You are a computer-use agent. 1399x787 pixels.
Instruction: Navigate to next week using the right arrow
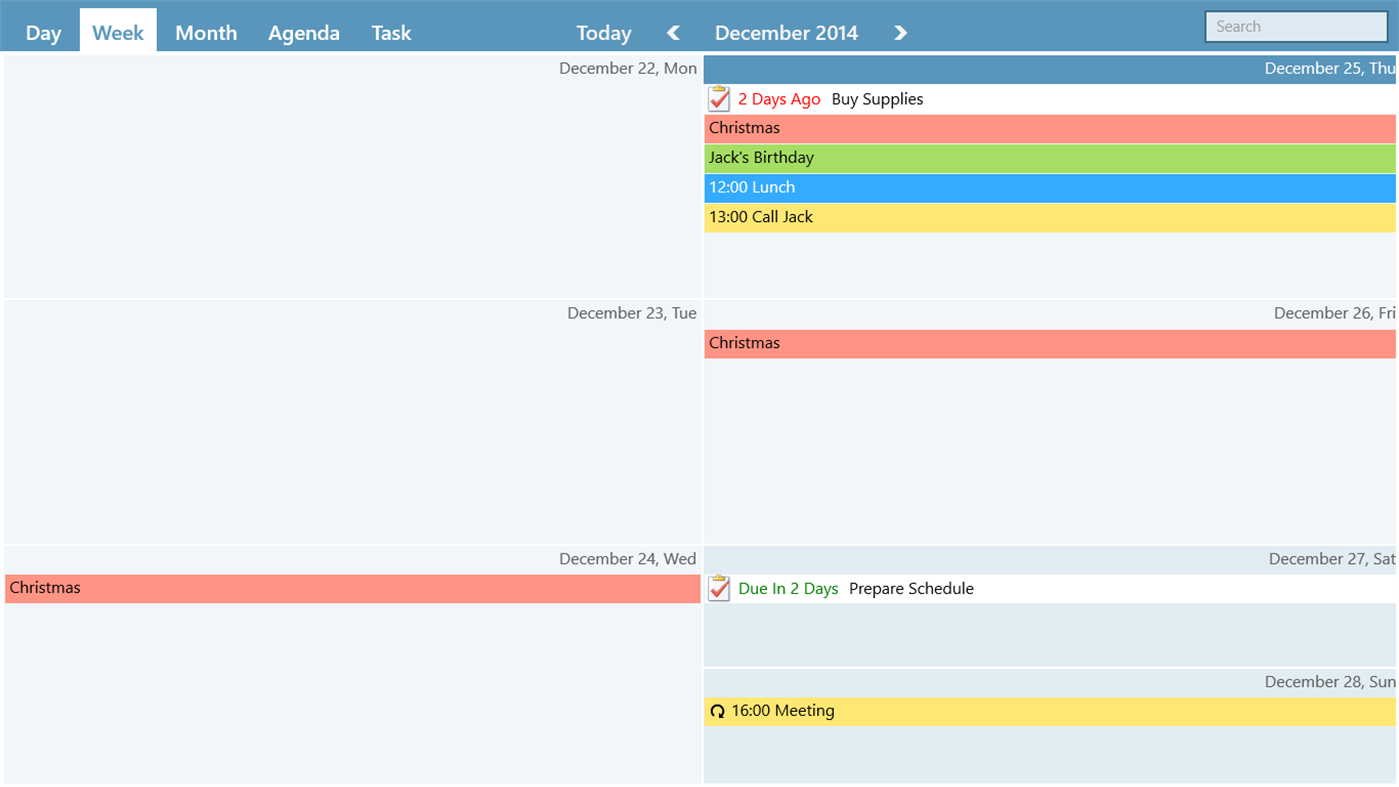899,31
